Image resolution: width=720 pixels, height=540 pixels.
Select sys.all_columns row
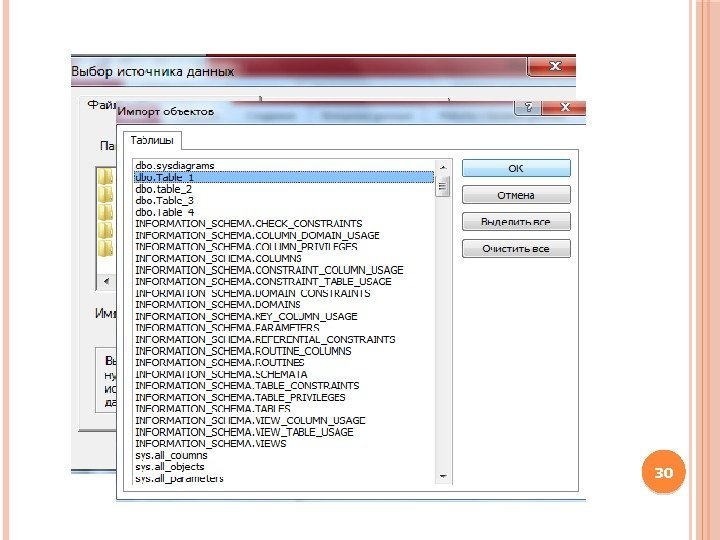tap(284, 455)
